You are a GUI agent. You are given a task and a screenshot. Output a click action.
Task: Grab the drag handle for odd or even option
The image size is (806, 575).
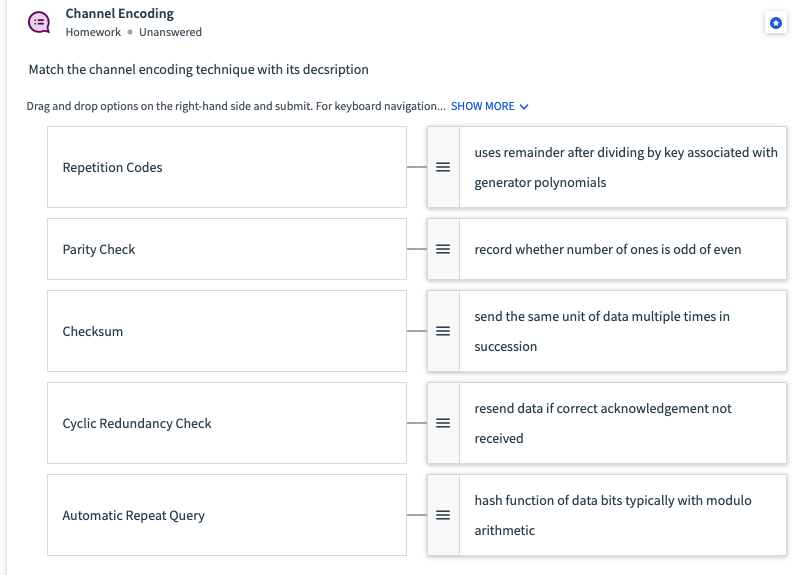(x=443, y=249)
